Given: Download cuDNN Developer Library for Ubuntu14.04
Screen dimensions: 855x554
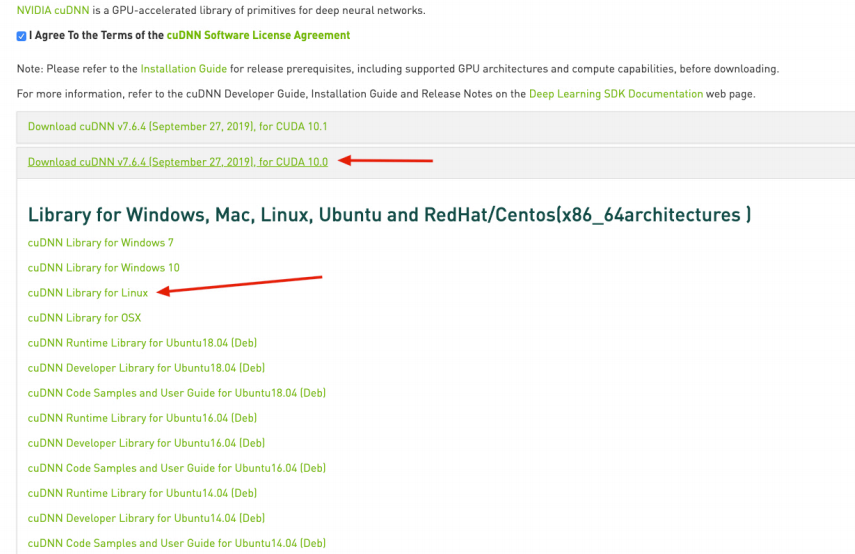Looking at the screenshot, I should (x=146, y=519).
